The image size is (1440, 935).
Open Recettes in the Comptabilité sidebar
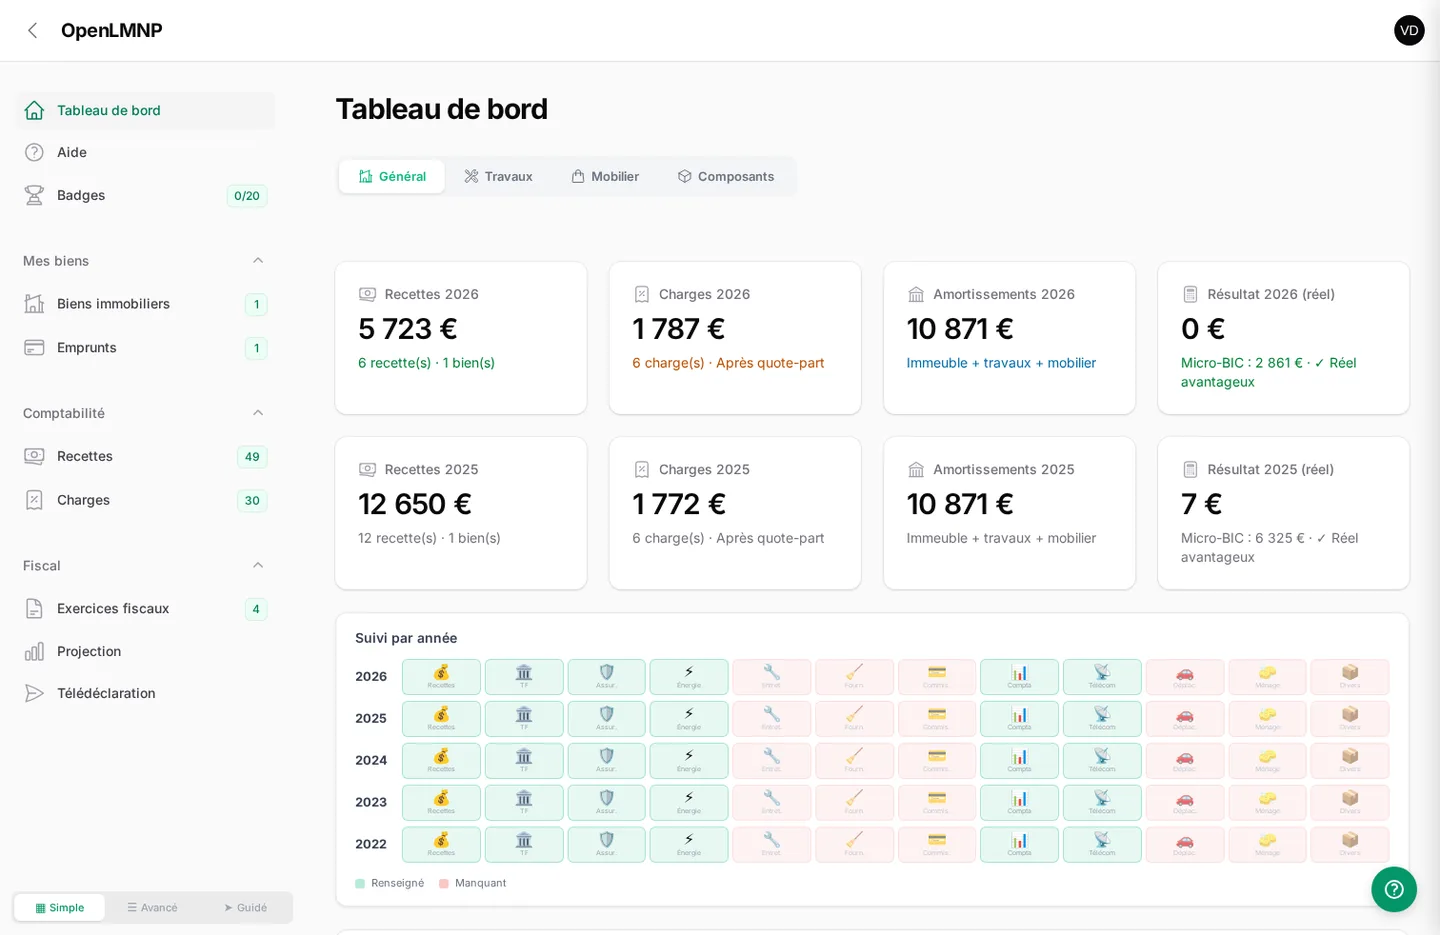pos(145,456)
